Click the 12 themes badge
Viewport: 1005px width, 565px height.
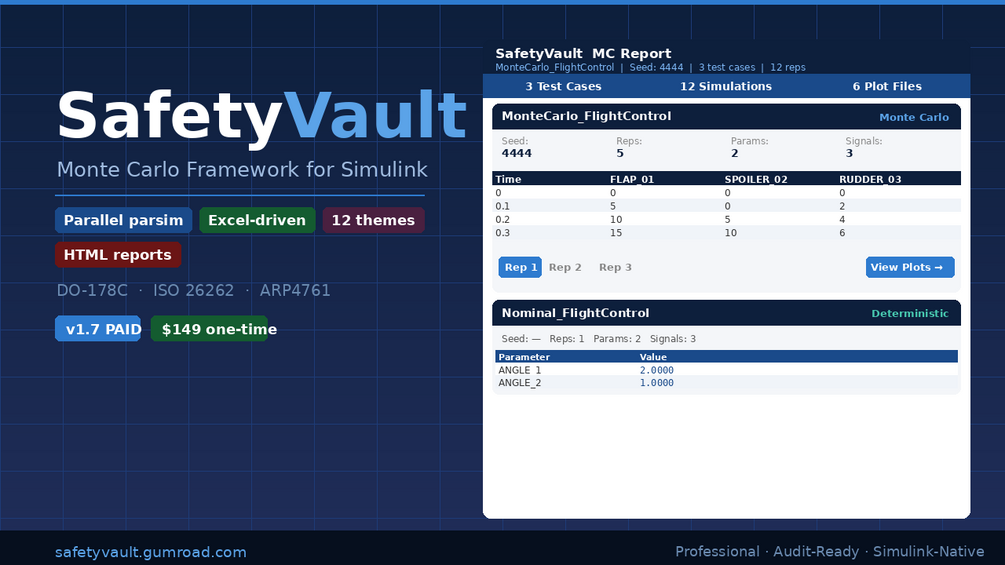(x=373, y=220)
